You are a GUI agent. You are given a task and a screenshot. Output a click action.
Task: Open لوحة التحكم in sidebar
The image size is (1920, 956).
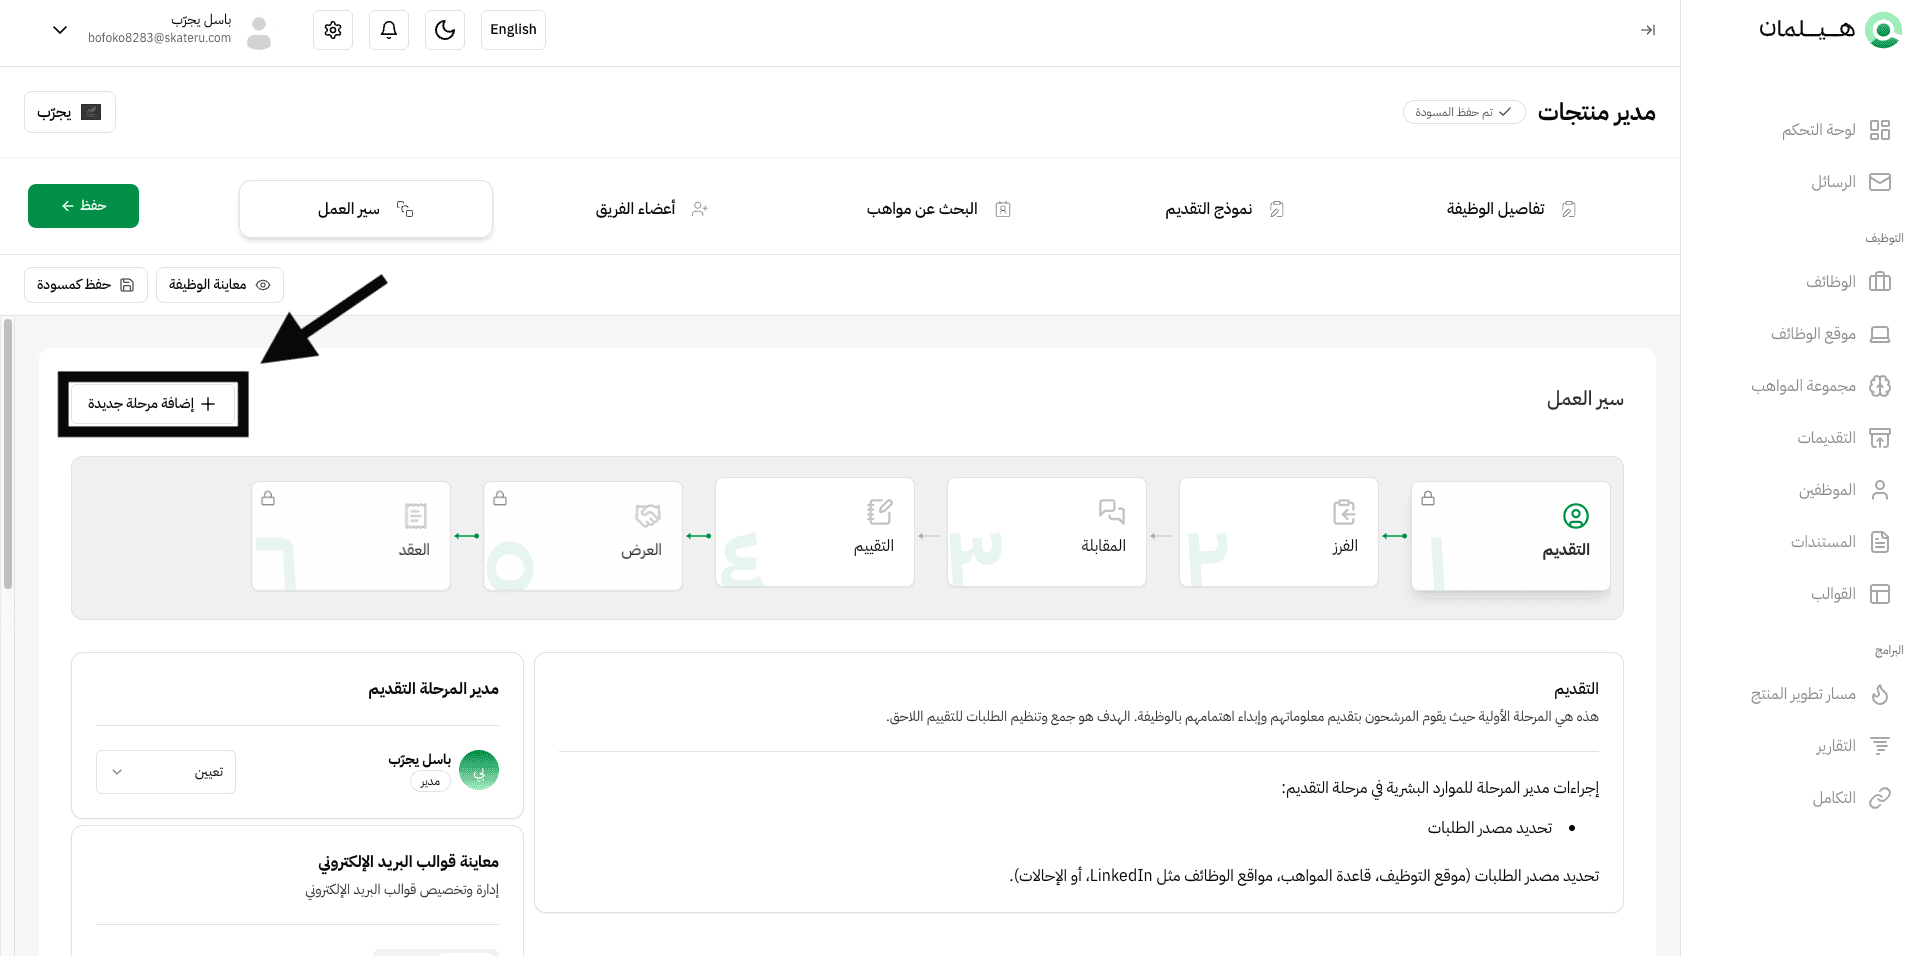(1836, 130)
